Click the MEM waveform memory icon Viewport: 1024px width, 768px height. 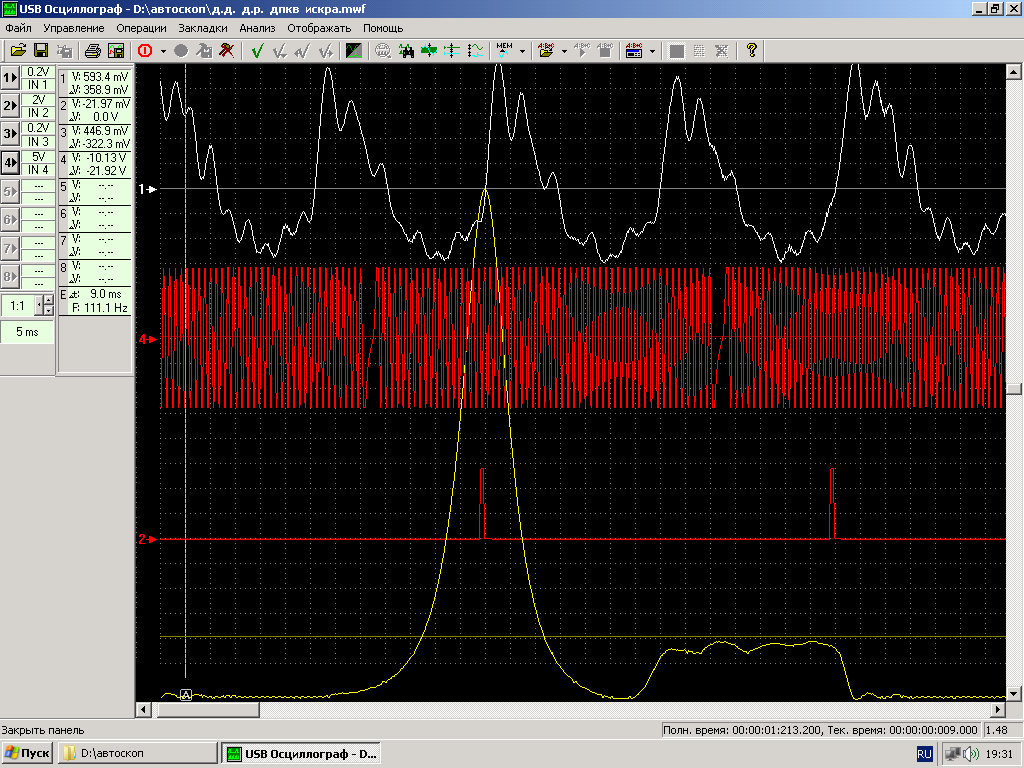(x=504, y=50)
